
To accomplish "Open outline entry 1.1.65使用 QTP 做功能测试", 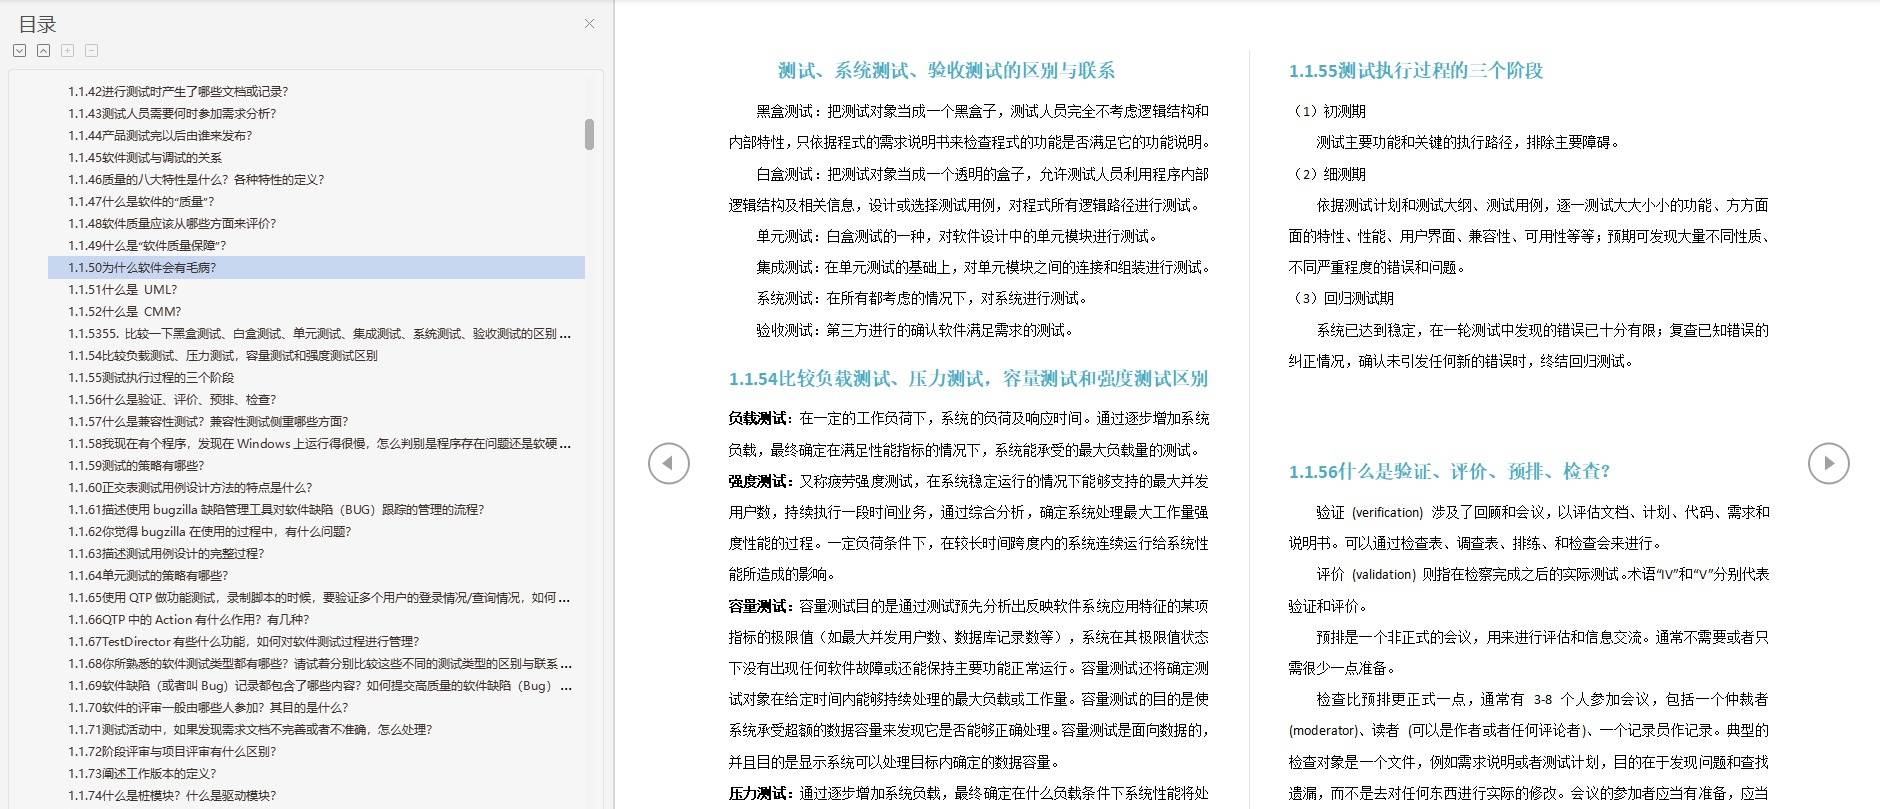I will coord(320,597).
